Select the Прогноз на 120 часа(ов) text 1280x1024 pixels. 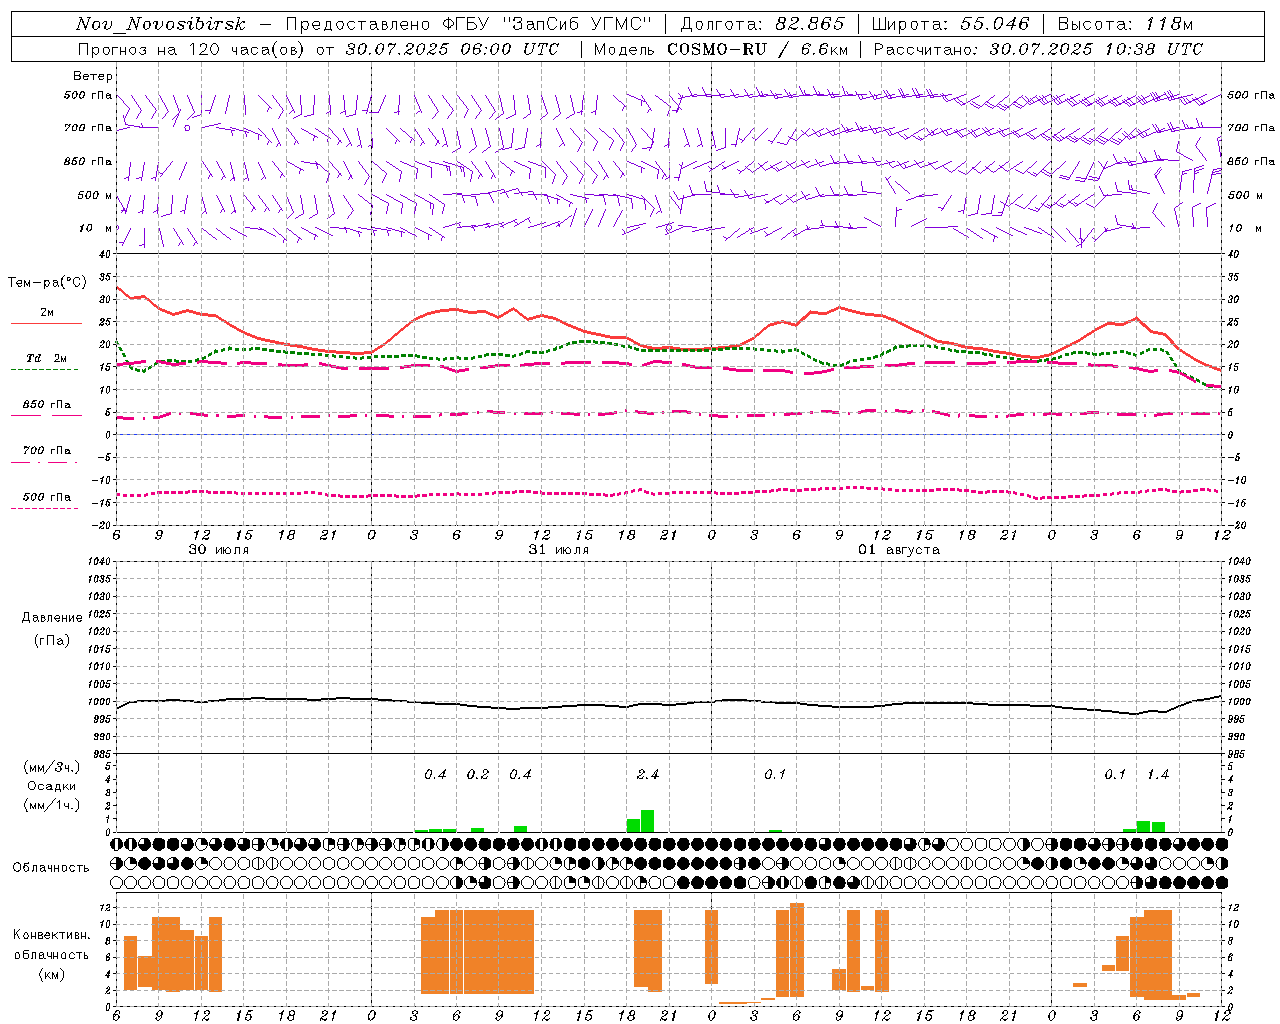click(193, 49)
